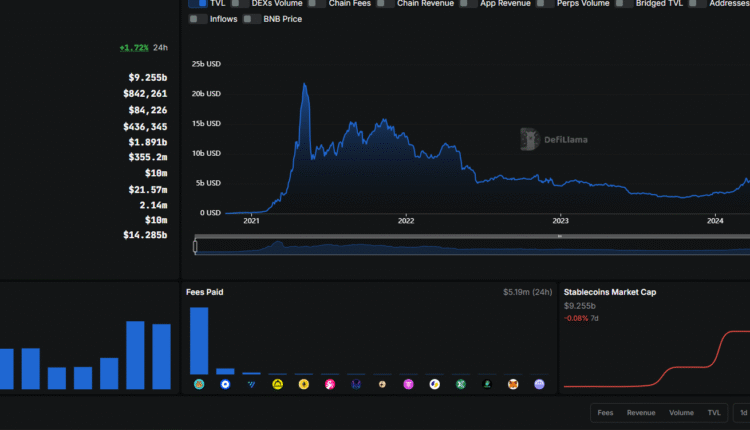Click the bright green protocol icon in Fees Paid
This screenshot has height=430, width=750.
coord(461,384)
